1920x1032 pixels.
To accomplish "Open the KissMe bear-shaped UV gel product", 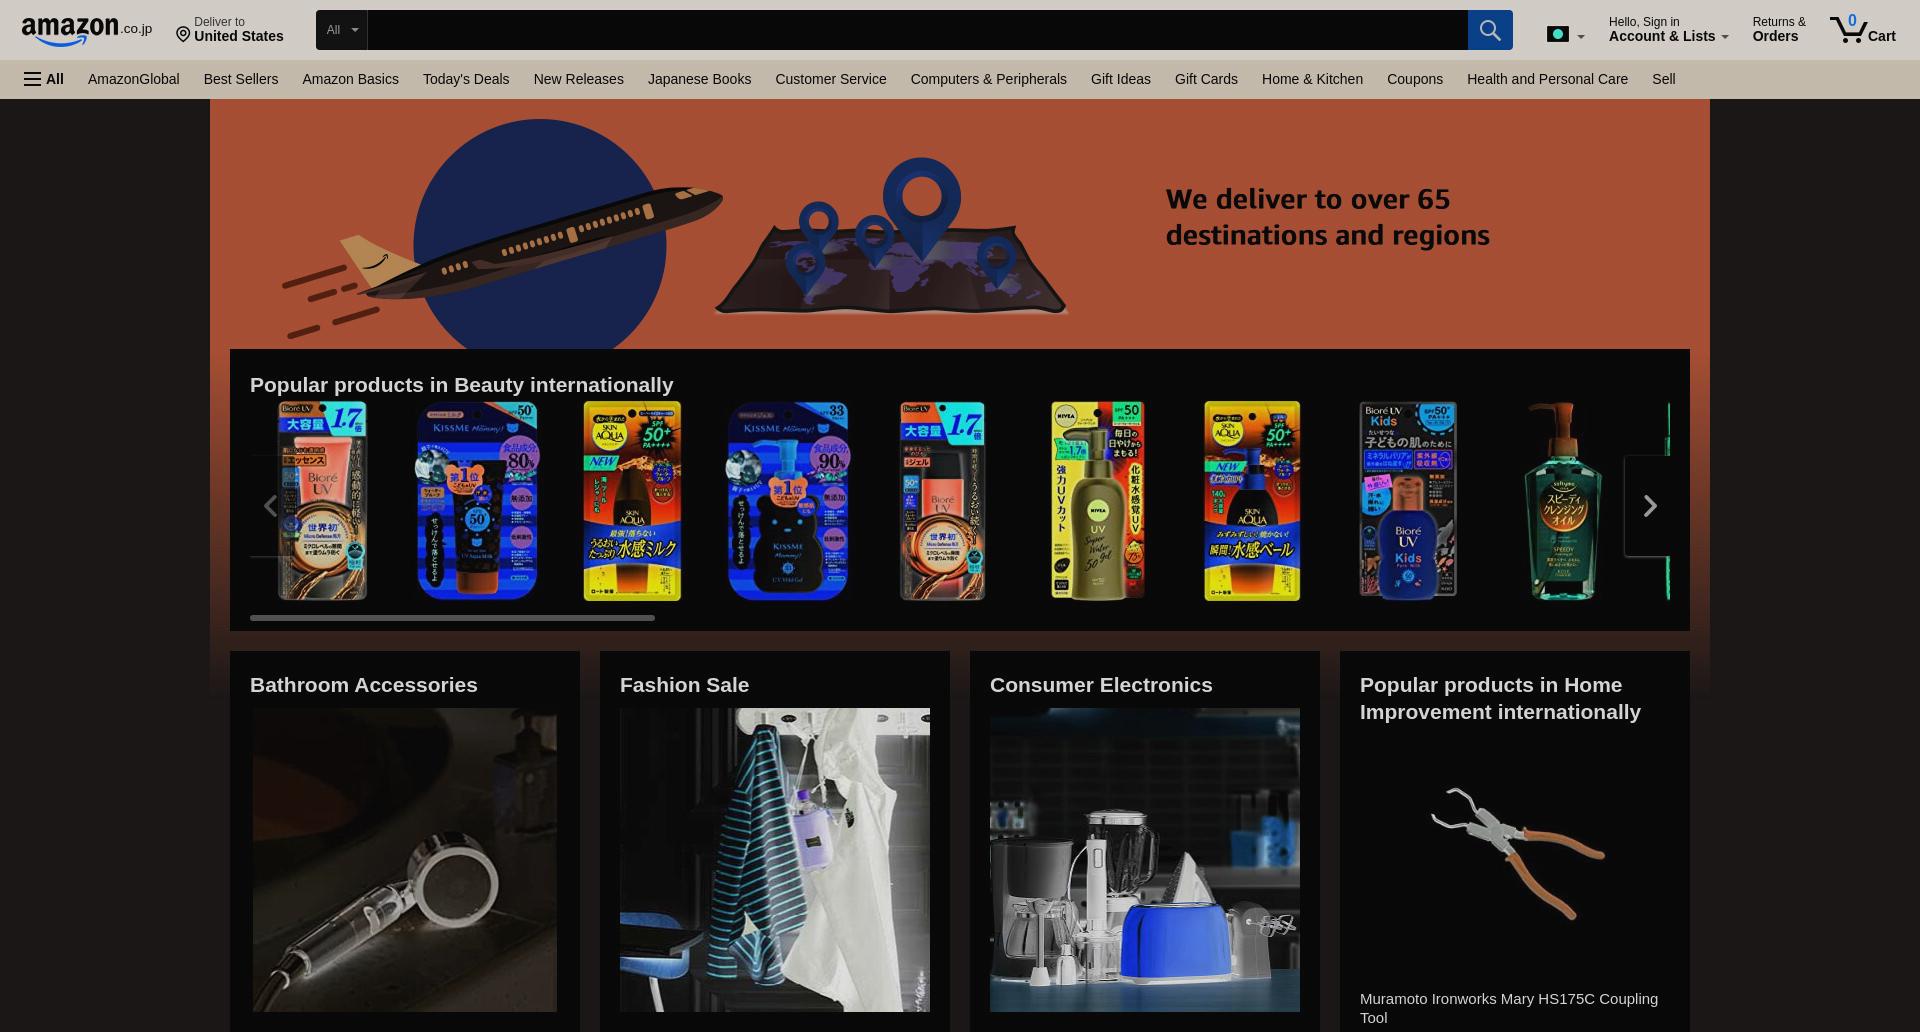I will click(788, 501).
